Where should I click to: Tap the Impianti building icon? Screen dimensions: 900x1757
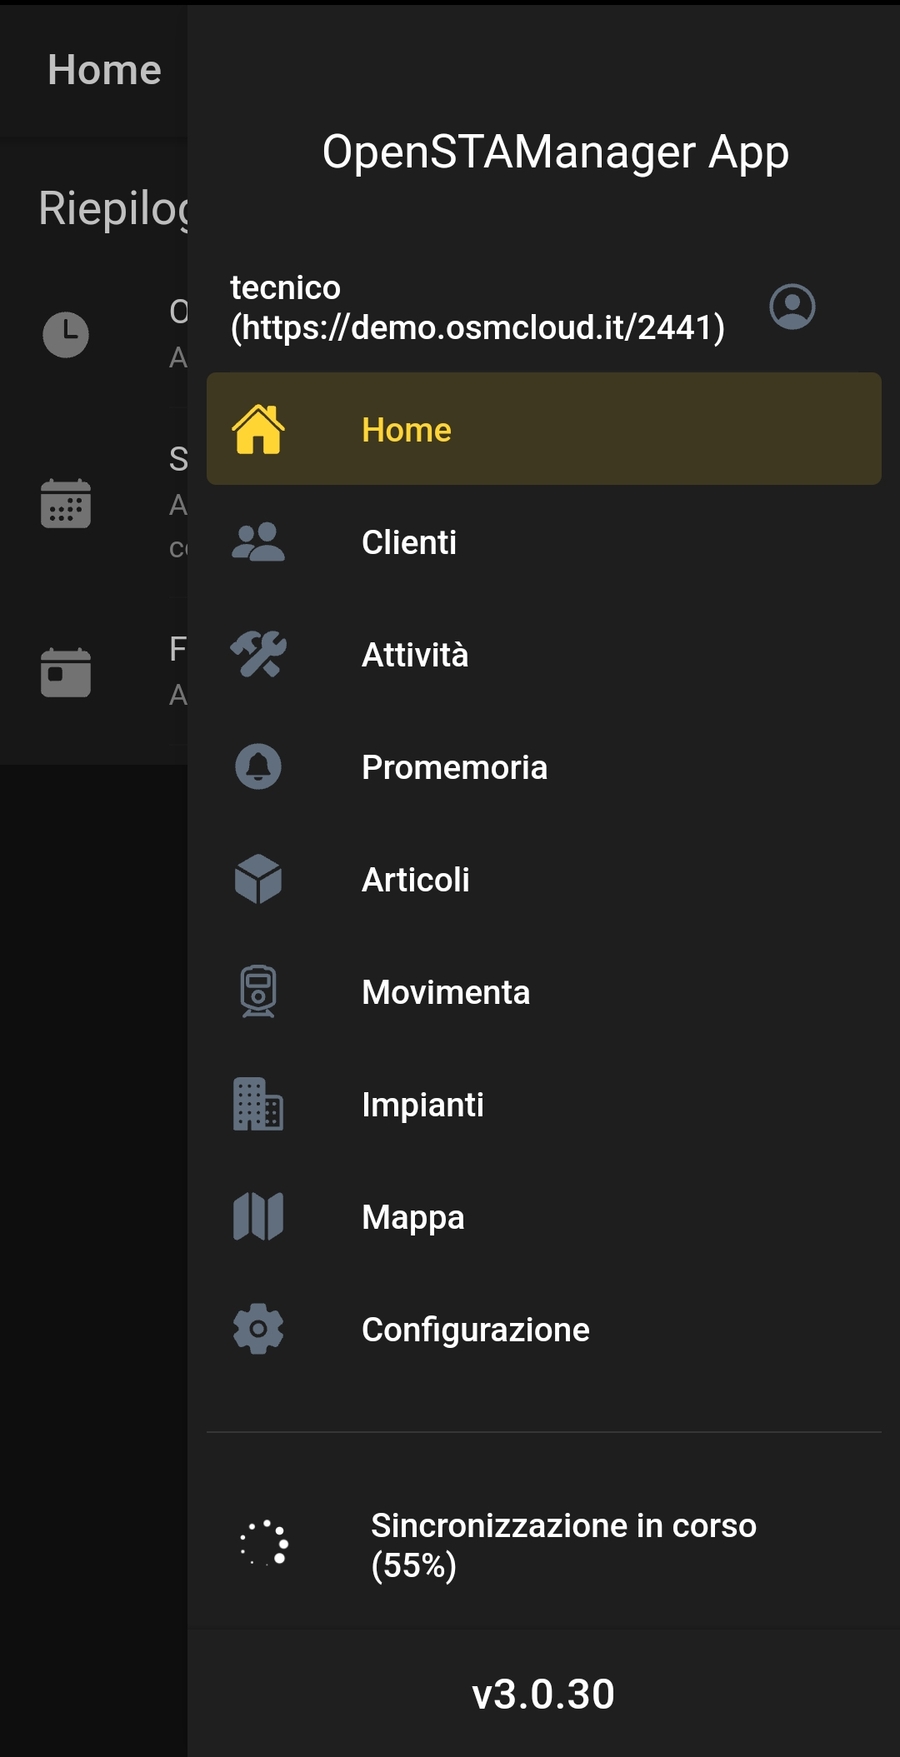[258, 1105]
